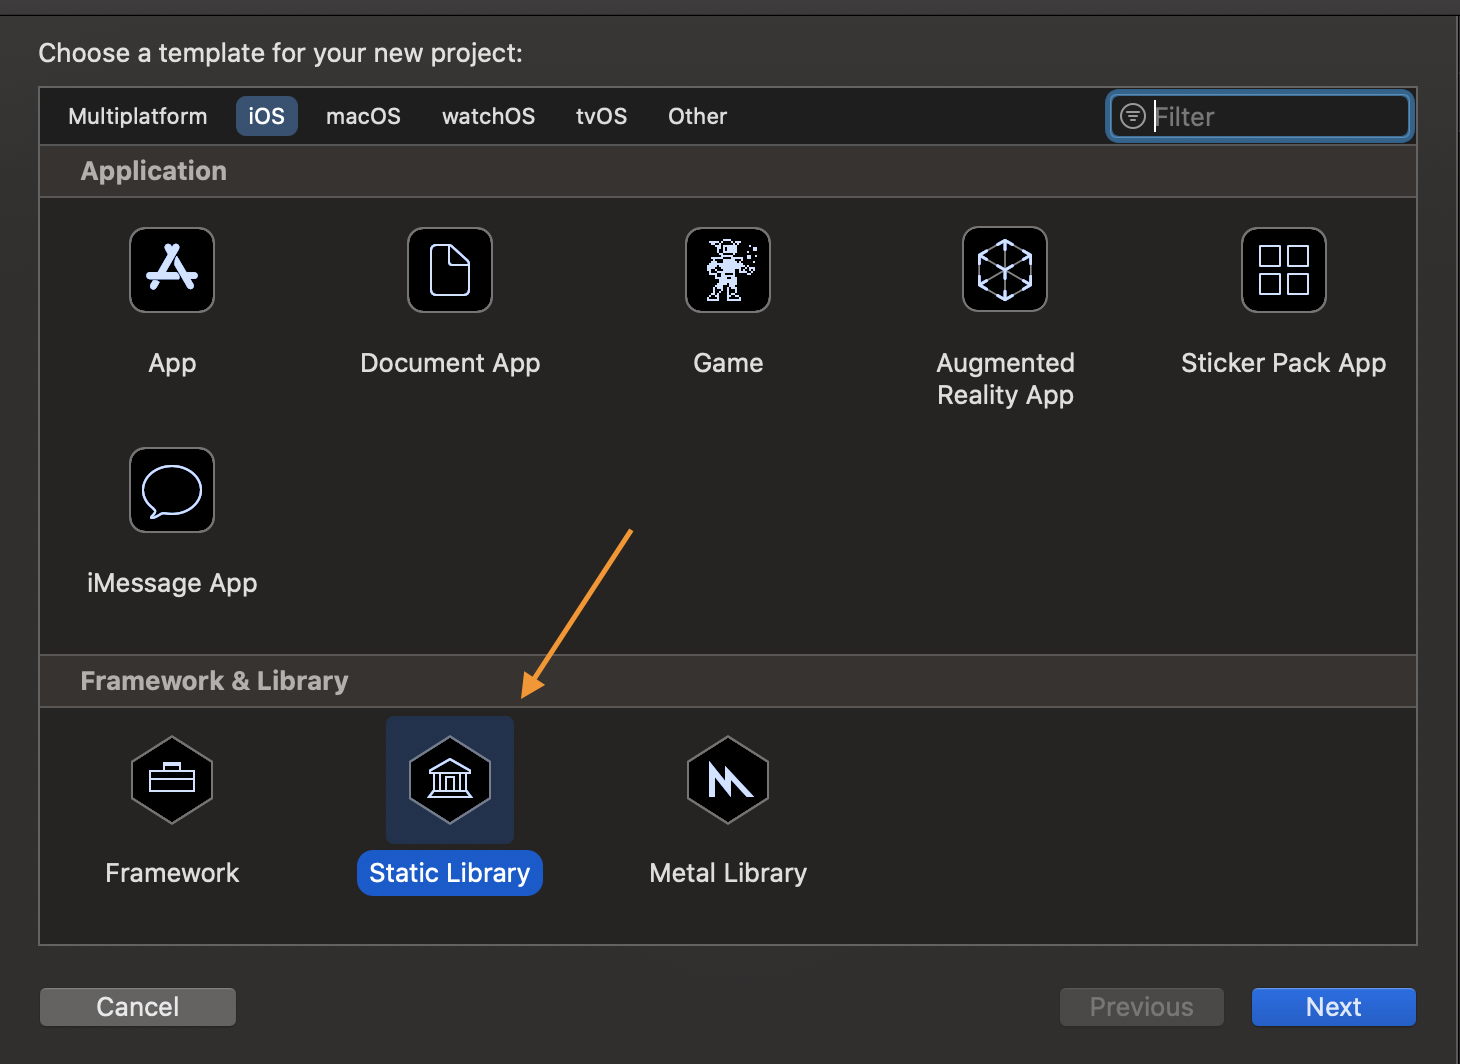Select the iOS platform tab
The image size is (1460, 1064).
pyautogui.click(x=266, y=117)
